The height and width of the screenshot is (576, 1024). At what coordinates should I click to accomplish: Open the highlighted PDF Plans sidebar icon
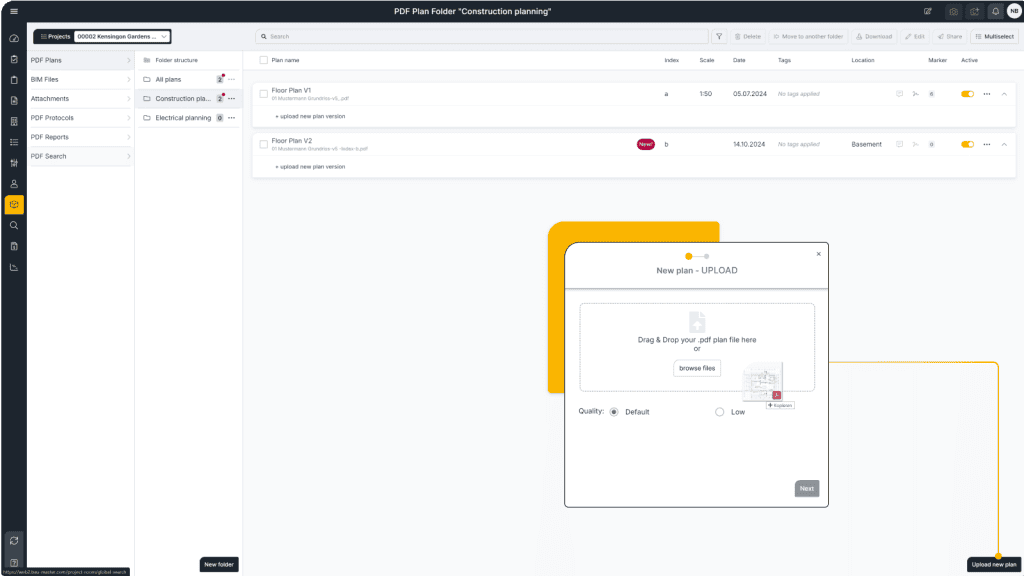pos(14,204)
